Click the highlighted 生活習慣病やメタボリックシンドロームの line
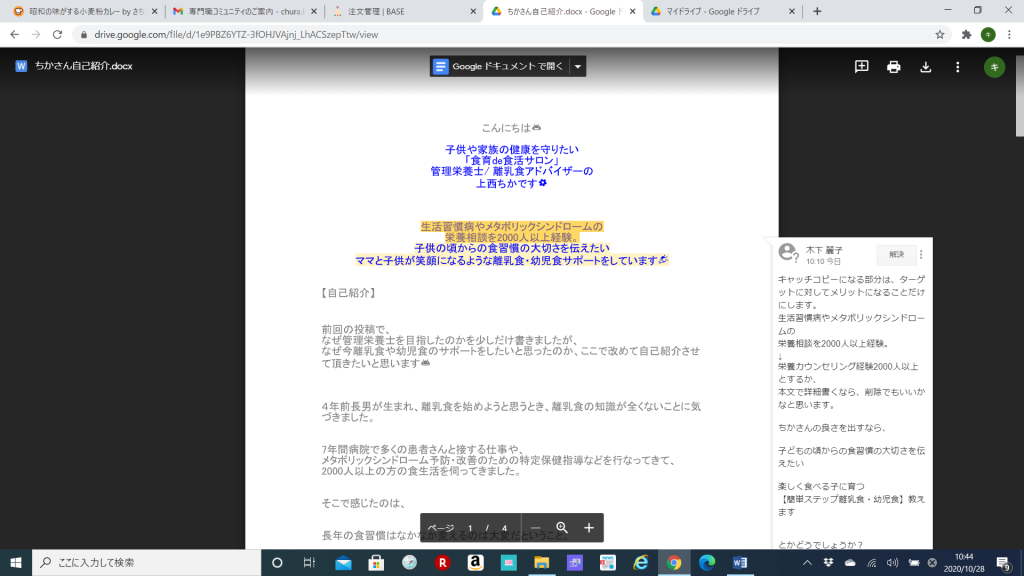Screen dimensions: 1024x576 pos(511,227)
